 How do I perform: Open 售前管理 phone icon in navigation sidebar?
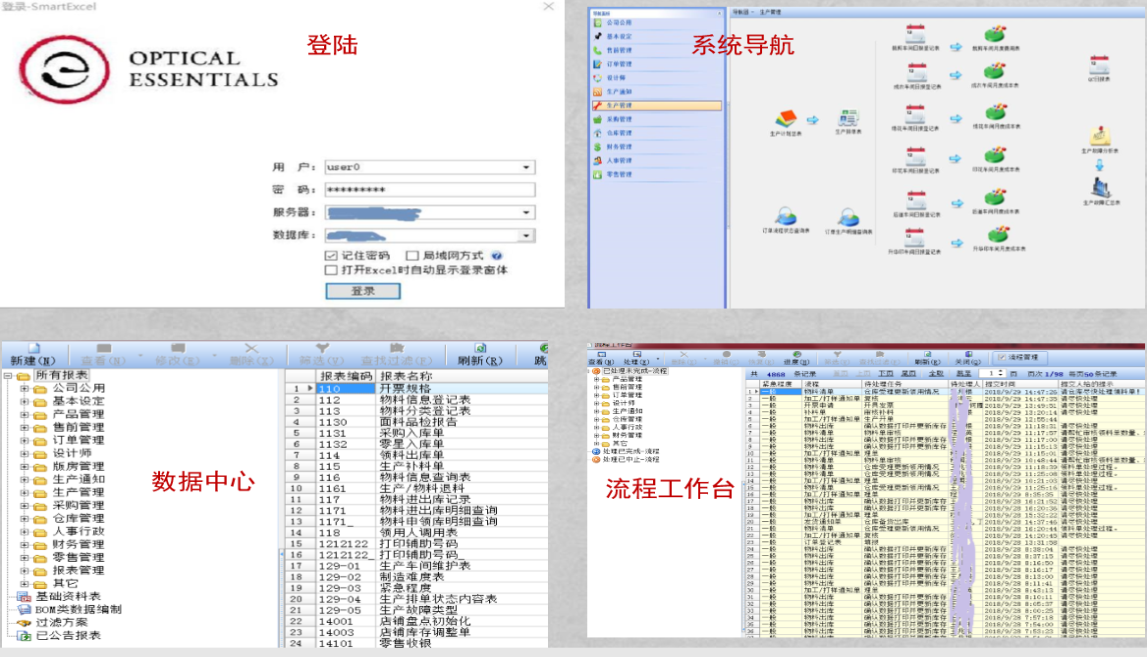[x=598, y=50]
